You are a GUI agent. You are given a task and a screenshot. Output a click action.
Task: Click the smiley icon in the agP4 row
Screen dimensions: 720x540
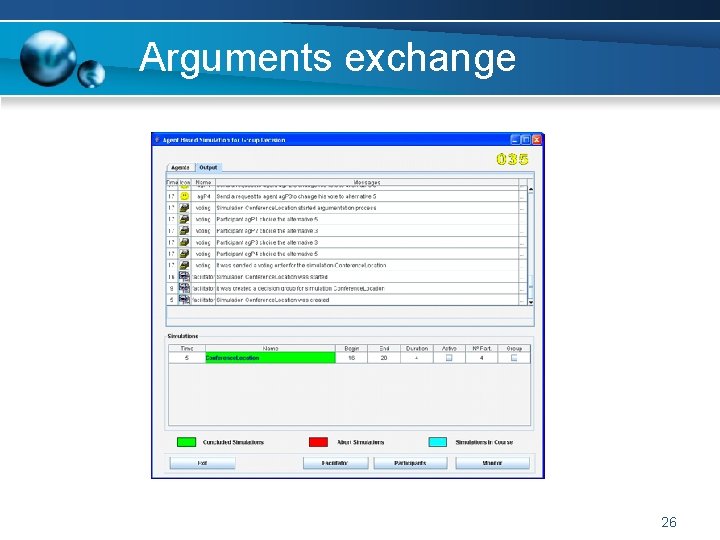(x=184, y=196)
